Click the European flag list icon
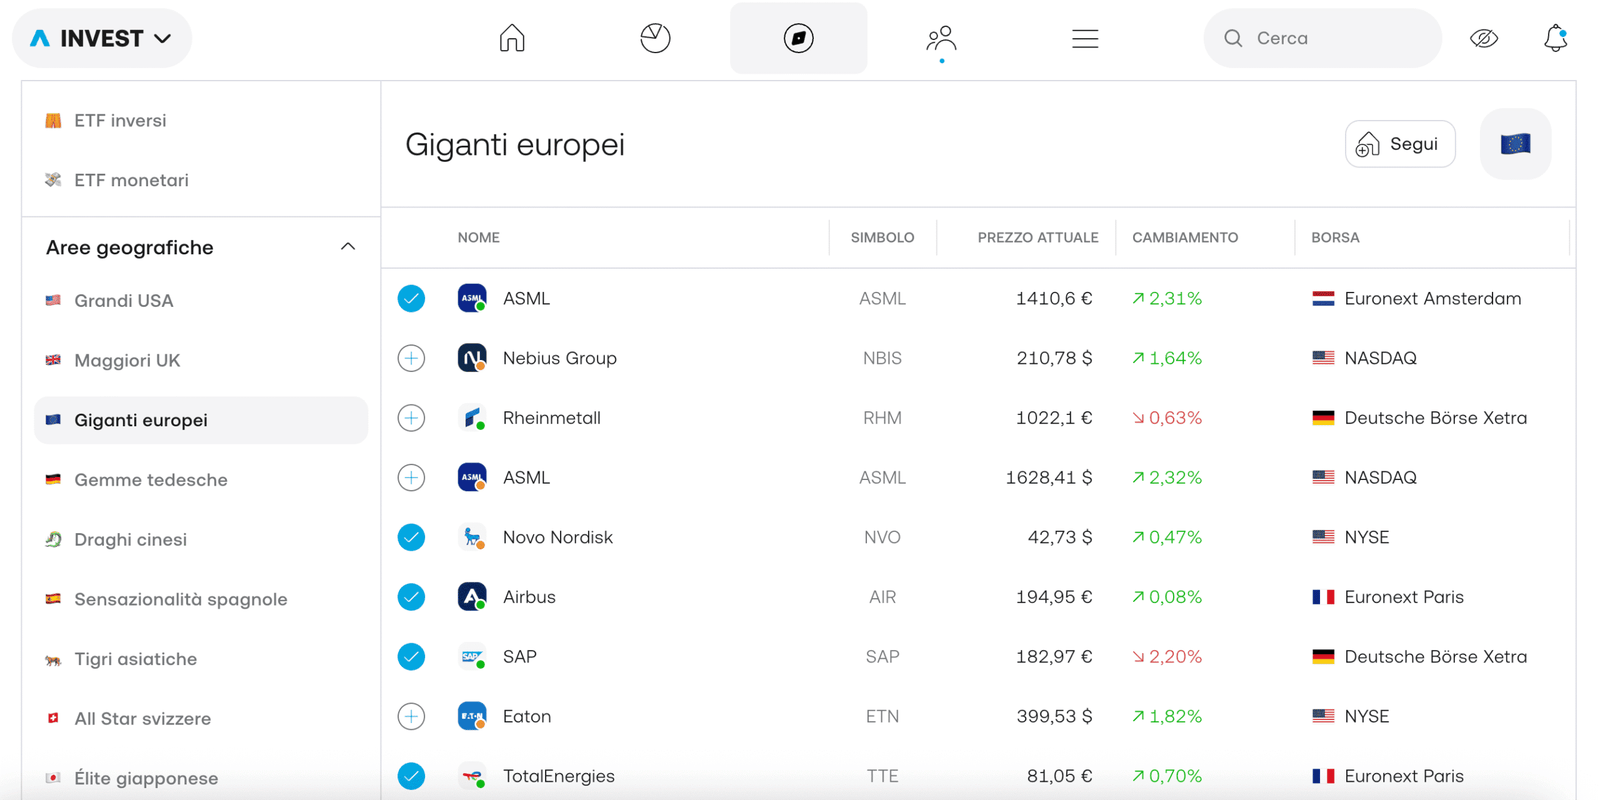Image resolution: width=1600 pixels, height=800 pixels. coord(1515,144)
